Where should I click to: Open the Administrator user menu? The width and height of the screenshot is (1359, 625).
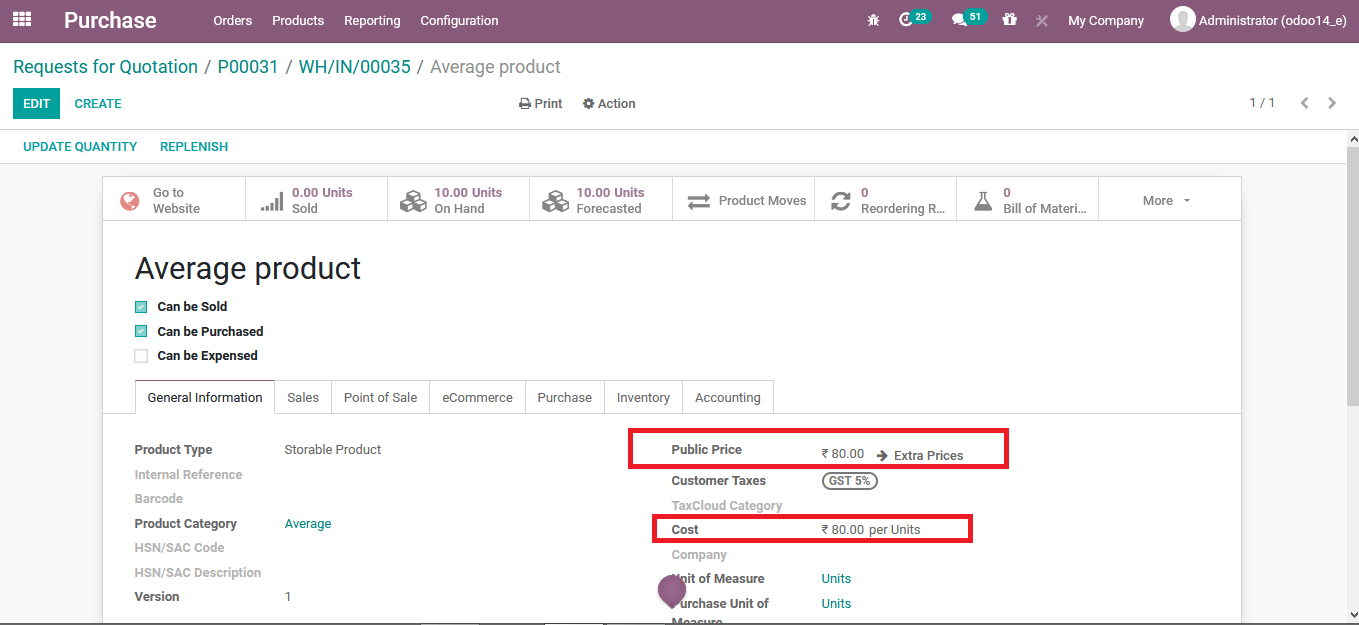coord(1258,20)
